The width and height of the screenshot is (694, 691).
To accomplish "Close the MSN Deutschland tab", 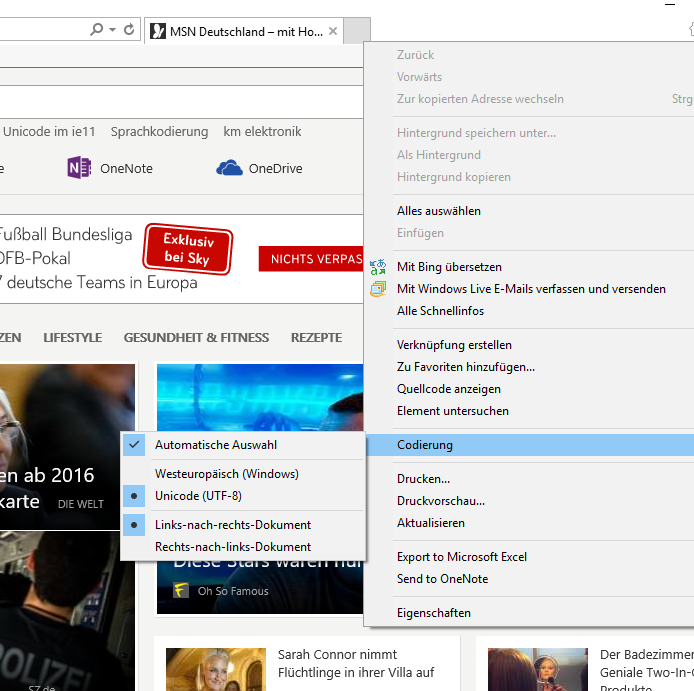I will pyautogui.click(x=333, y=31).
